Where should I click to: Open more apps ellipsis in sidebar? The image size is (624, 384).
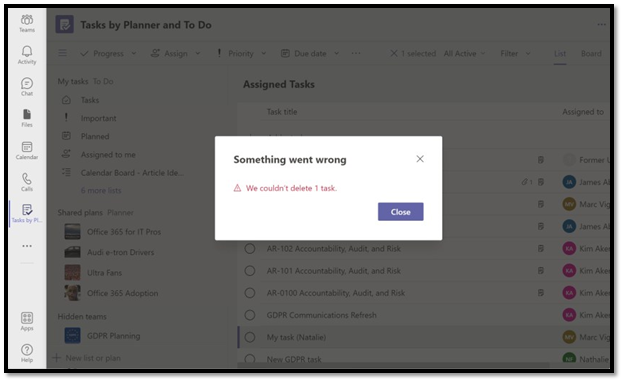[27, 246]
